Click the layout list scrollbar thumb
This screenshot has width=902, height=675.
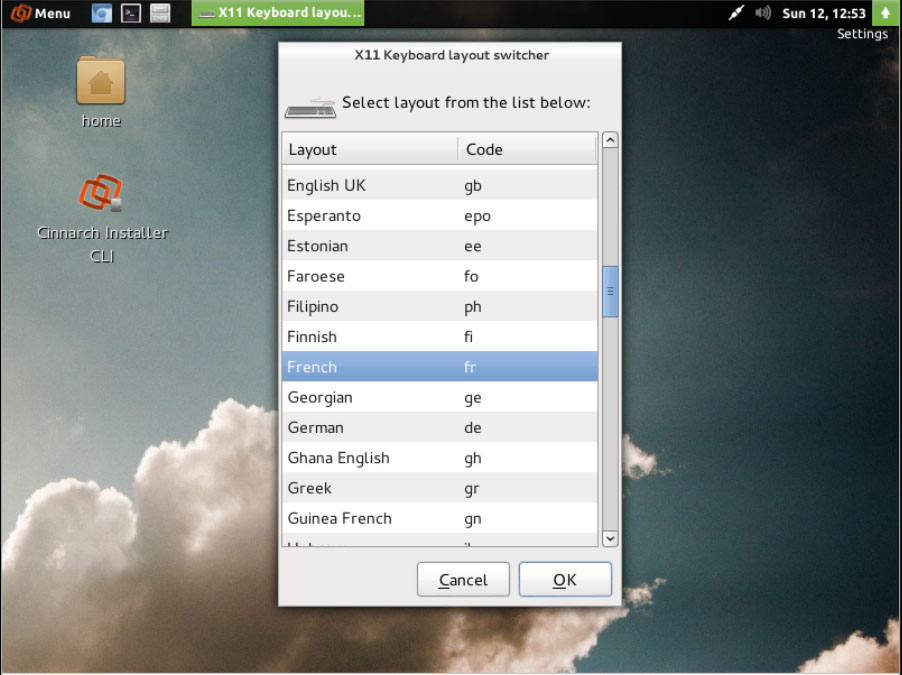pyautogui.click(x=610, y=291)
